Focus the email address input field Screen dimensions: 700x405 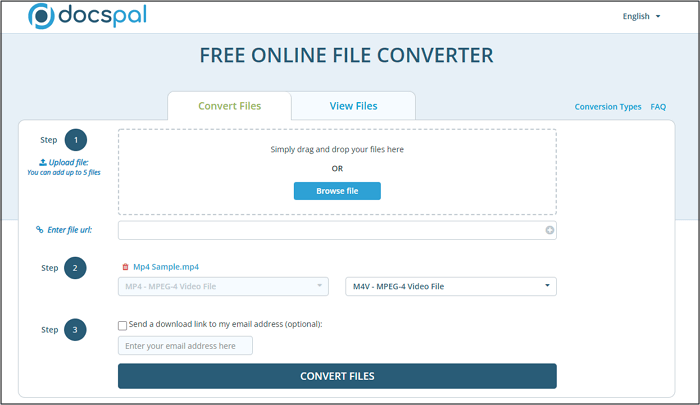point(185,346)
